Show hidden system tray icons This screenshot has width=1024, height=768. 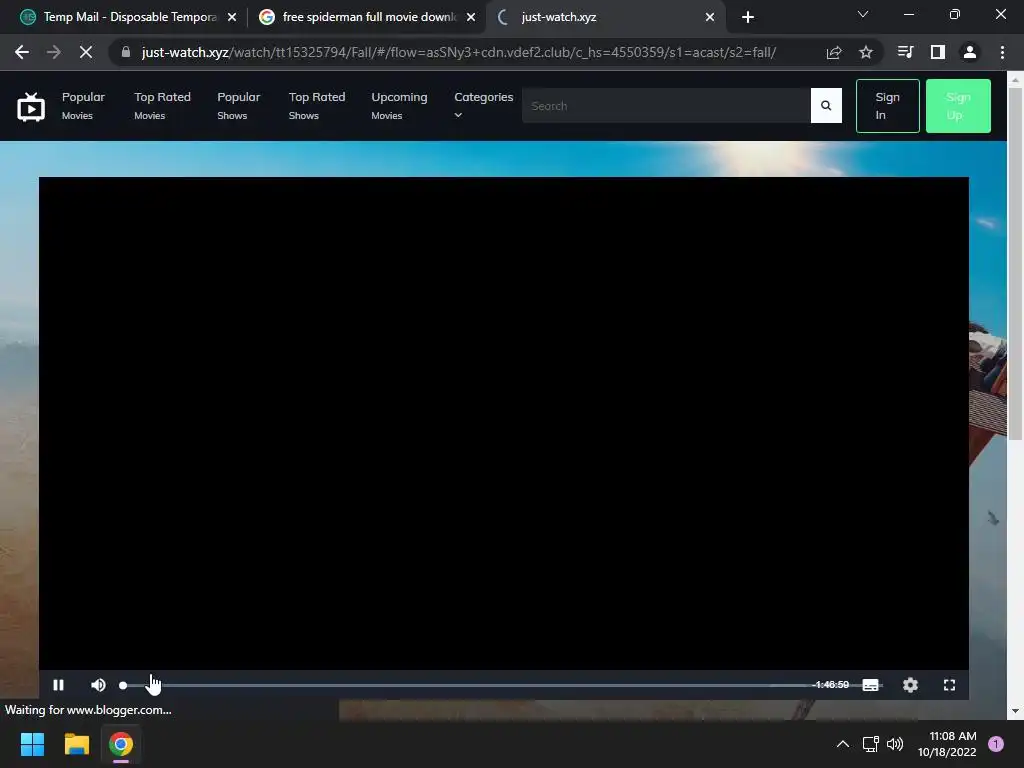pyautogui.click(x=843, y=744)
